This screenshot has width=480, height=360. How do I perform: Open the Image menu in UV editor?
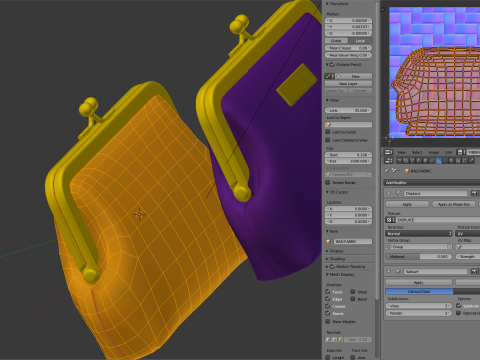[x=434, y=152]
